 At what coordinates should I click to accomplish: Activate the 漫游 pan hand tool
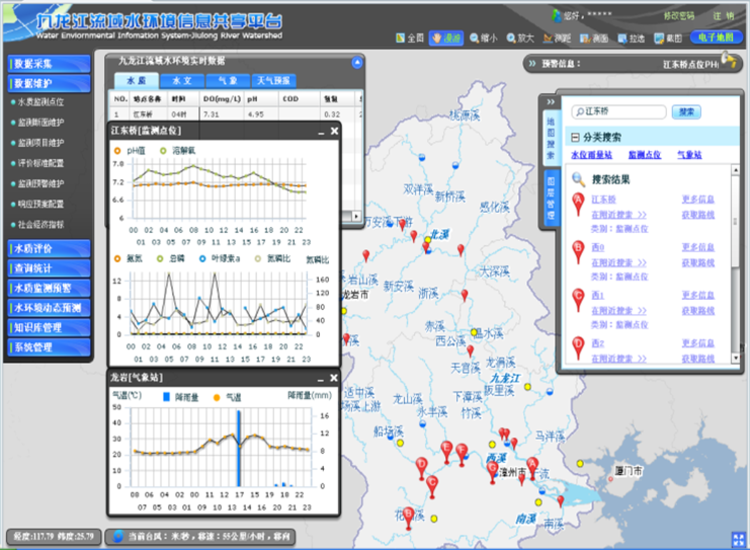446,38
